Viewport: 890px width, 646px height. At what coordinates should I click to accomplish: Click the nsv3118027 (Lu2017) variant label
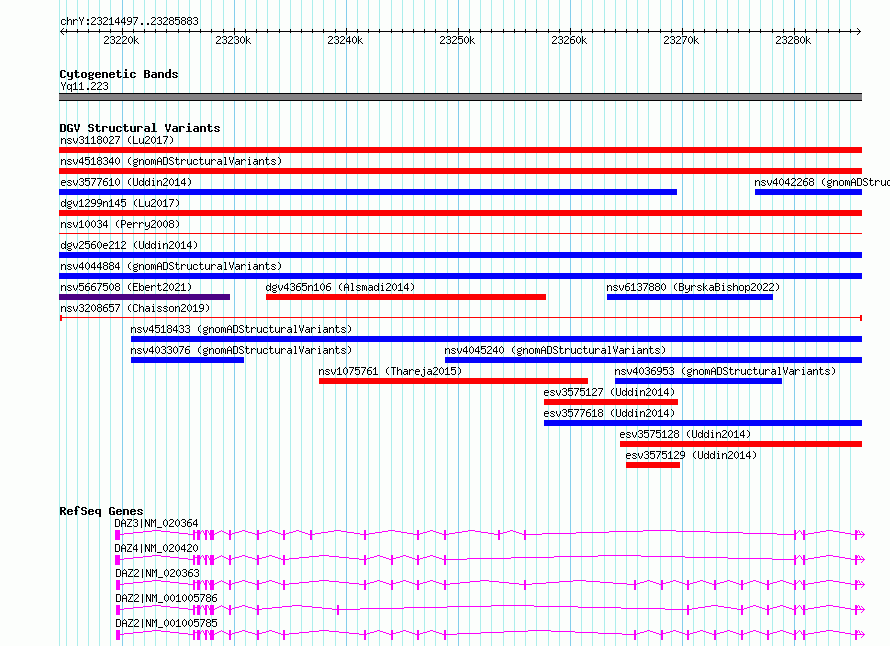click(117, 140)
